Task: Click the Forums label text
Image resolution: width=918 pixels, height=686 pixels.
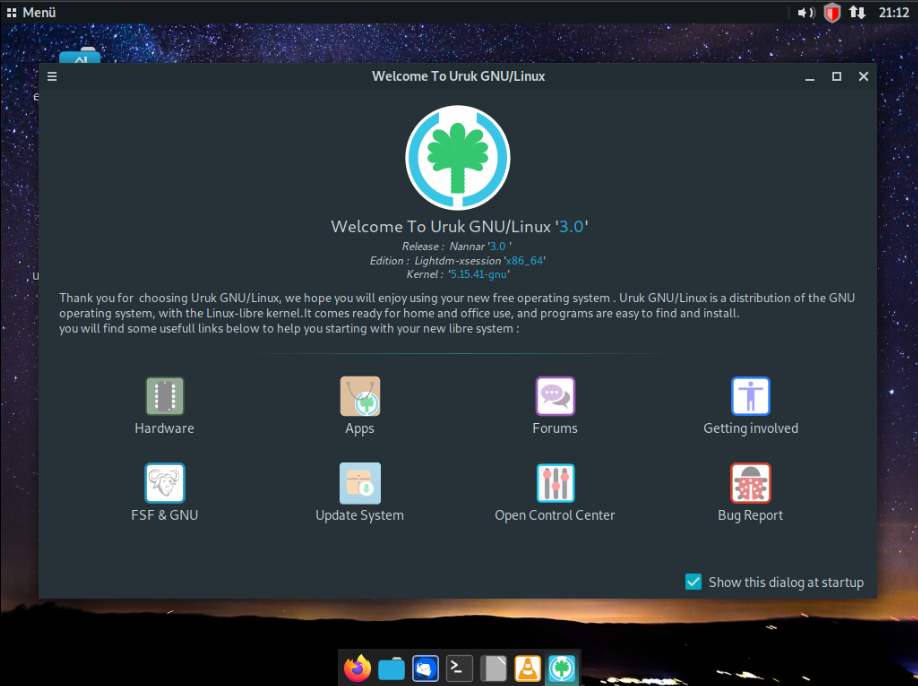Action: point(555,428)
